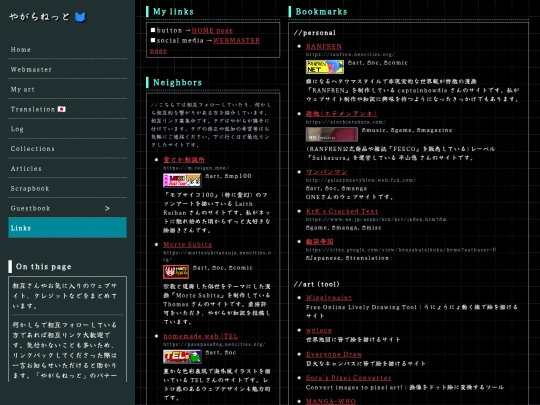540x405 pixels.
Task: Expand the Guestbook submenu arrow
Action: click(x=107, y=208)
